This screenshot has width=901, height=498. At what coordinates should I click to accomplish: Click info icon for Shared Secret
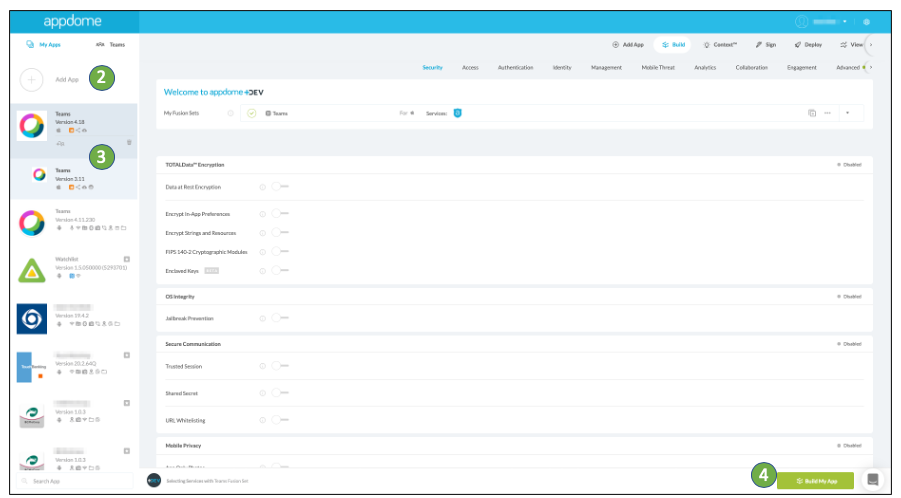coord(263,393)
